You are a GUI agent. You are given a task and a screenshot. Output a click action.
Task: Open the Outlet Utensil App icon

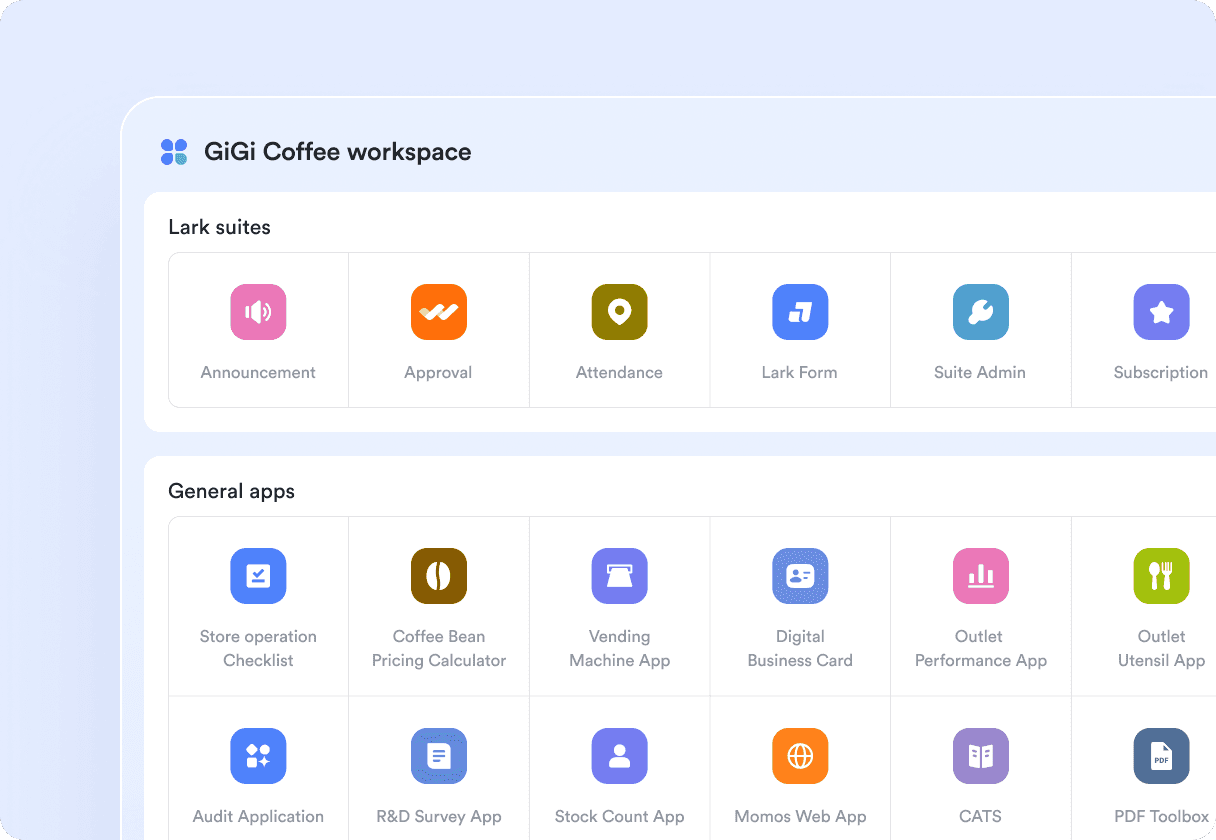1161,576
